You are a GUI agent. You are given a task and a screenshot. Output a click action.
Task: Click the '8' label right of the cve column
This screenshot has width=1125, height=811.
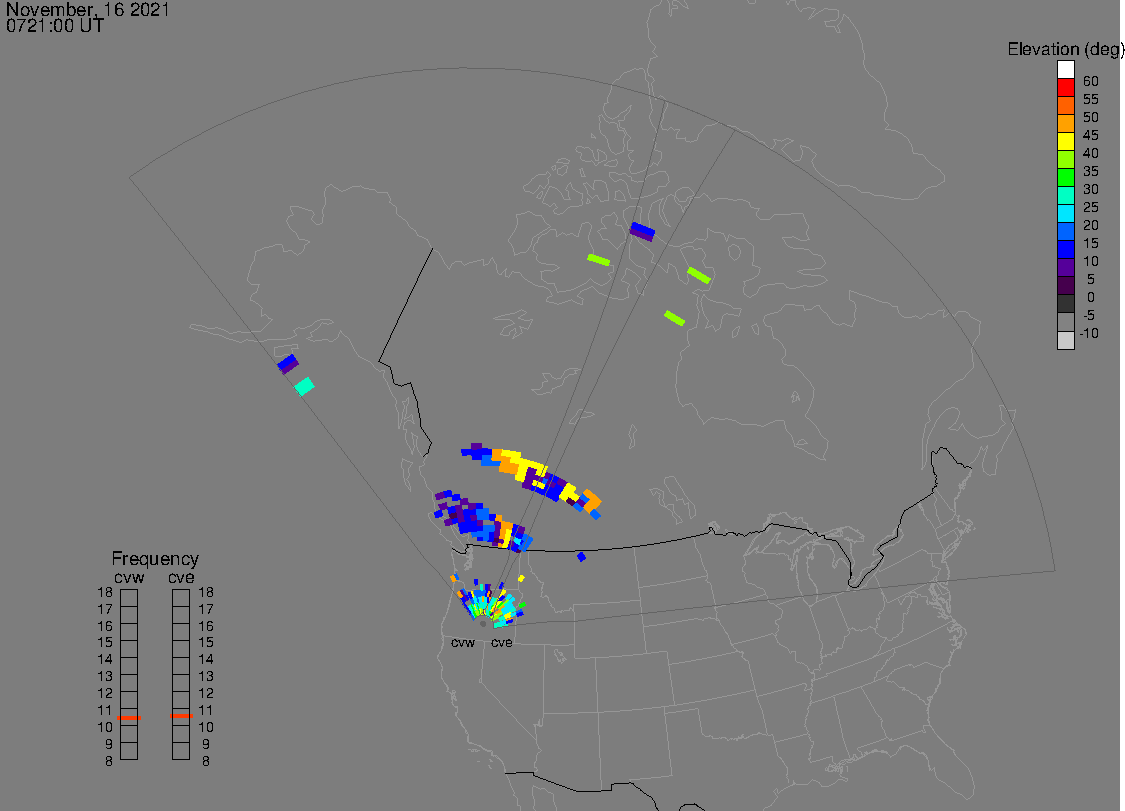point(206,761)
